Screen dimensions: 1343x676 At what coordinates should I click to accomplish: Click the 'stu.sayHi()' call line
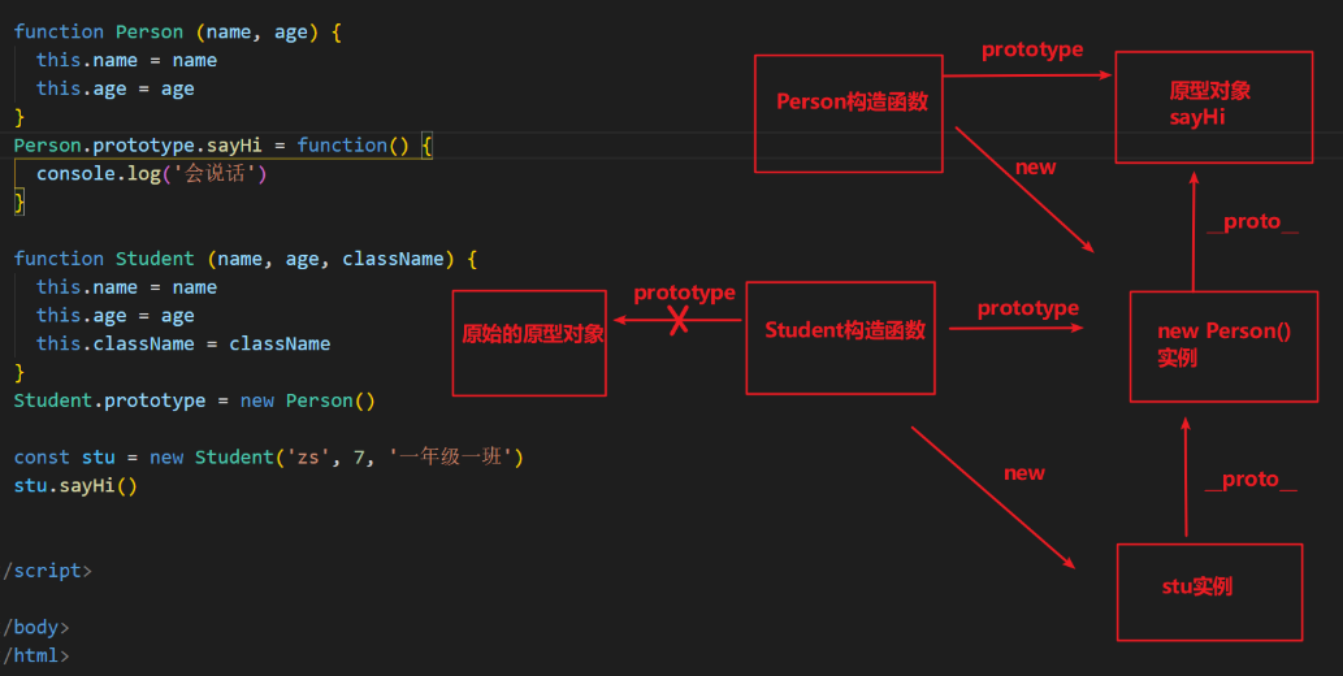pos(76,486)
